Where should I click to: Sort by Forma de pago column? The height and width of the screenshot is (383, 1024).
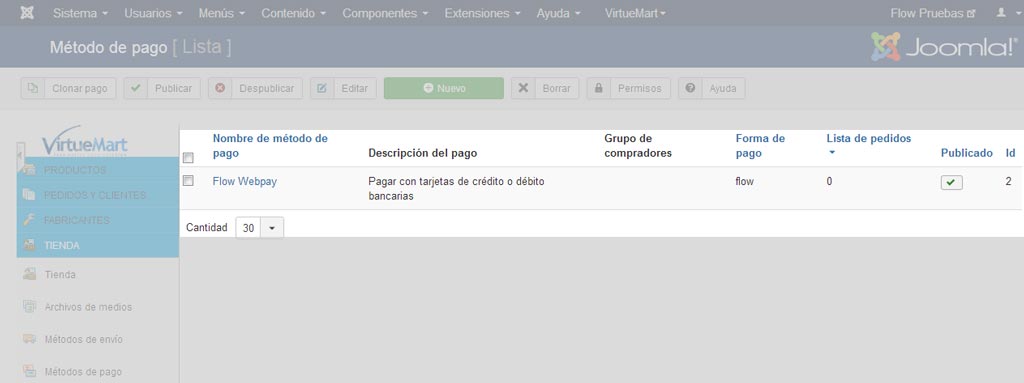point(760,146)
